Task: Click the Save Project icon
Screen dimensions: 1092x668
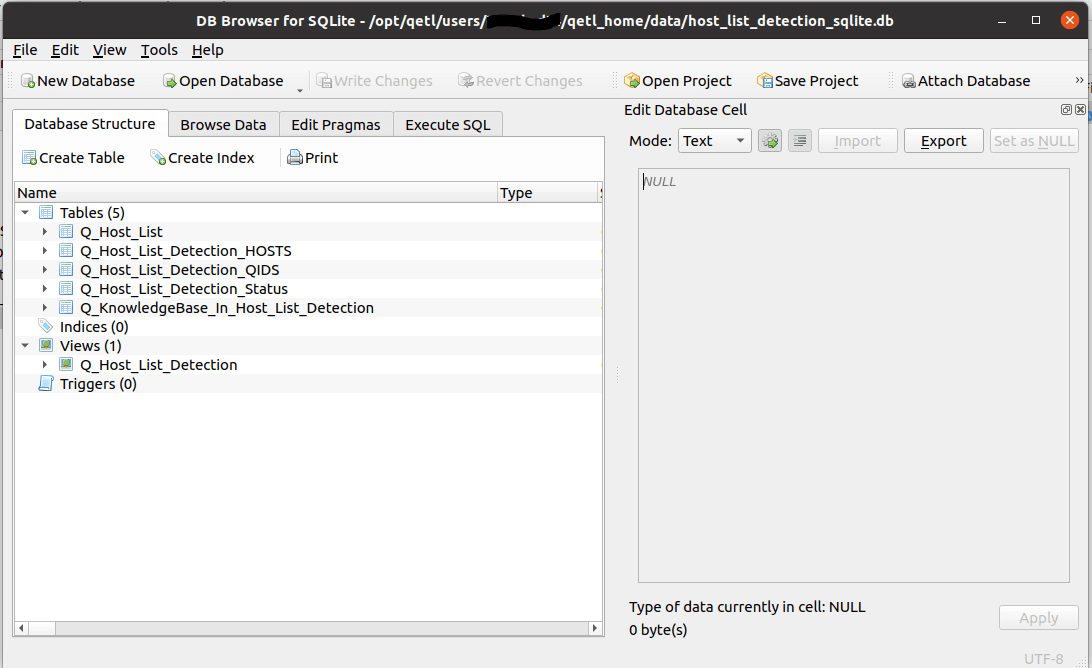Action: coord(765,81)
